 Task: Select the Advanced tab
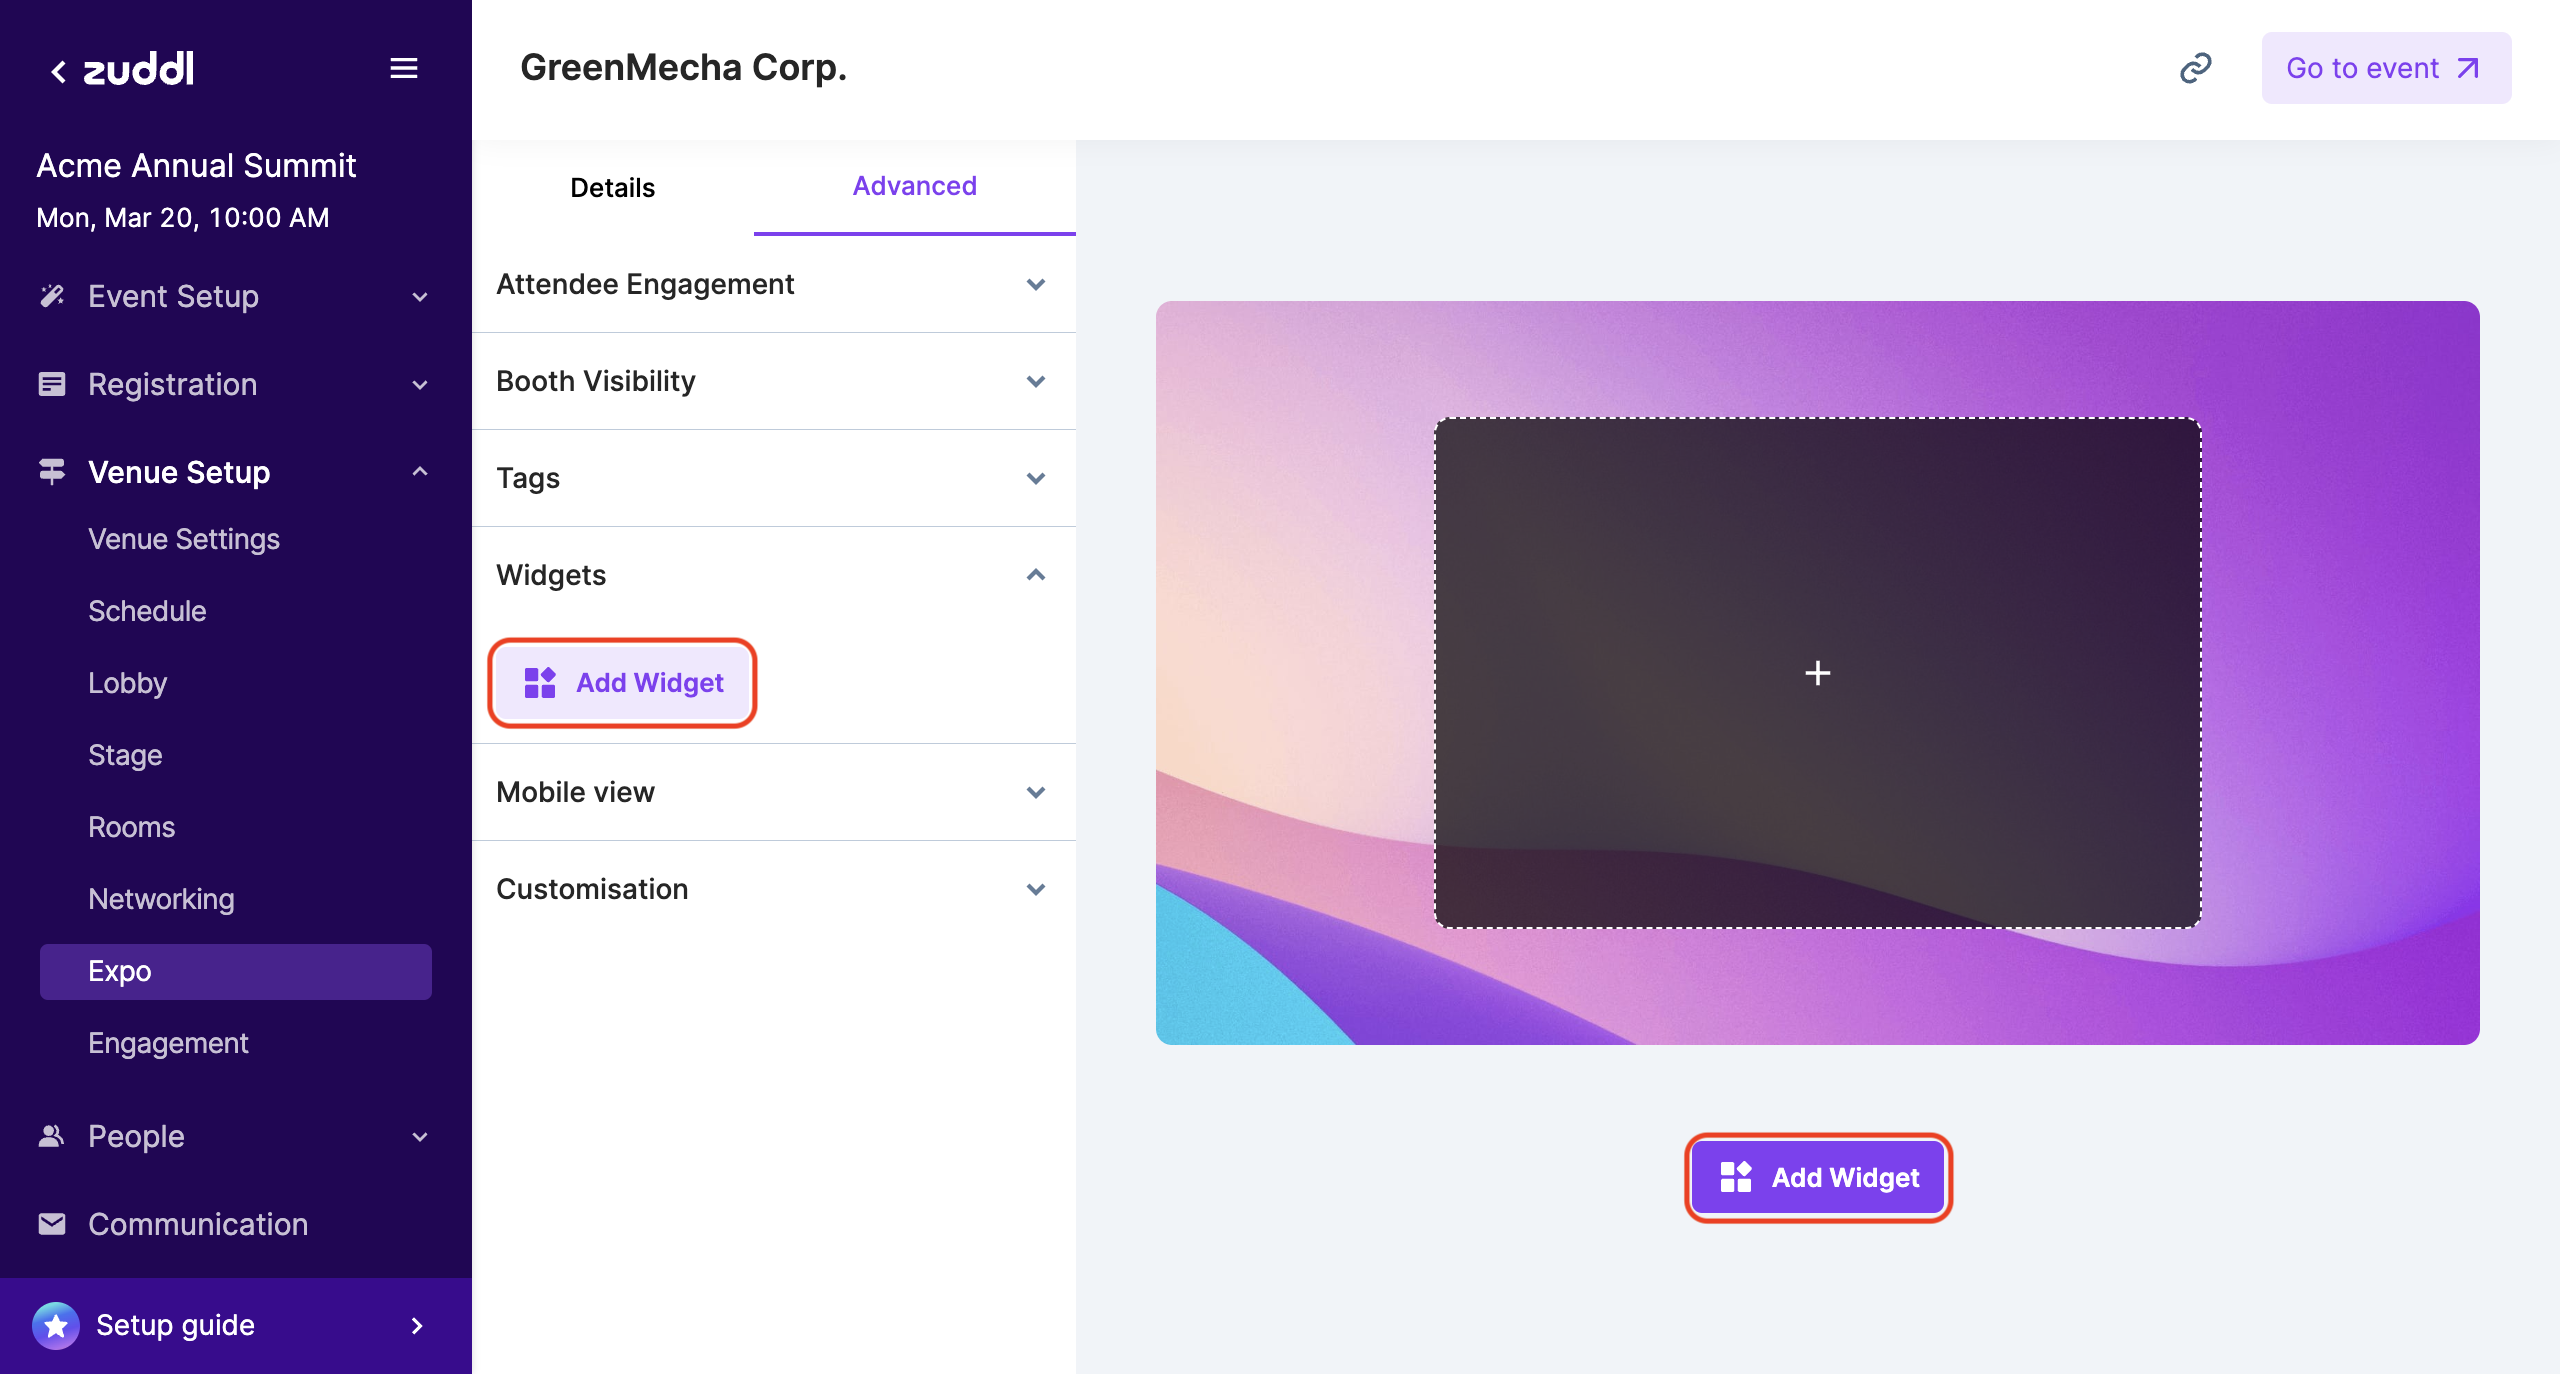pyautogui.click(x=914, y=186)
